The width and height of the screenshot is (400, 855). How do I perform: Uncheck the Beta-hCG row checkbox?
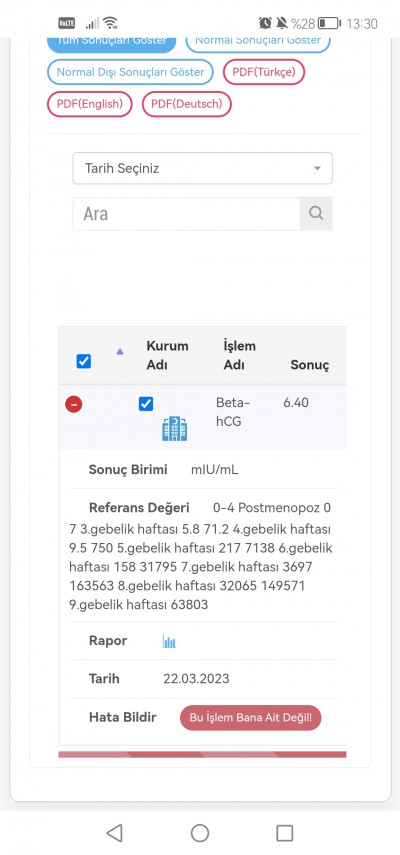click(146, 404)
